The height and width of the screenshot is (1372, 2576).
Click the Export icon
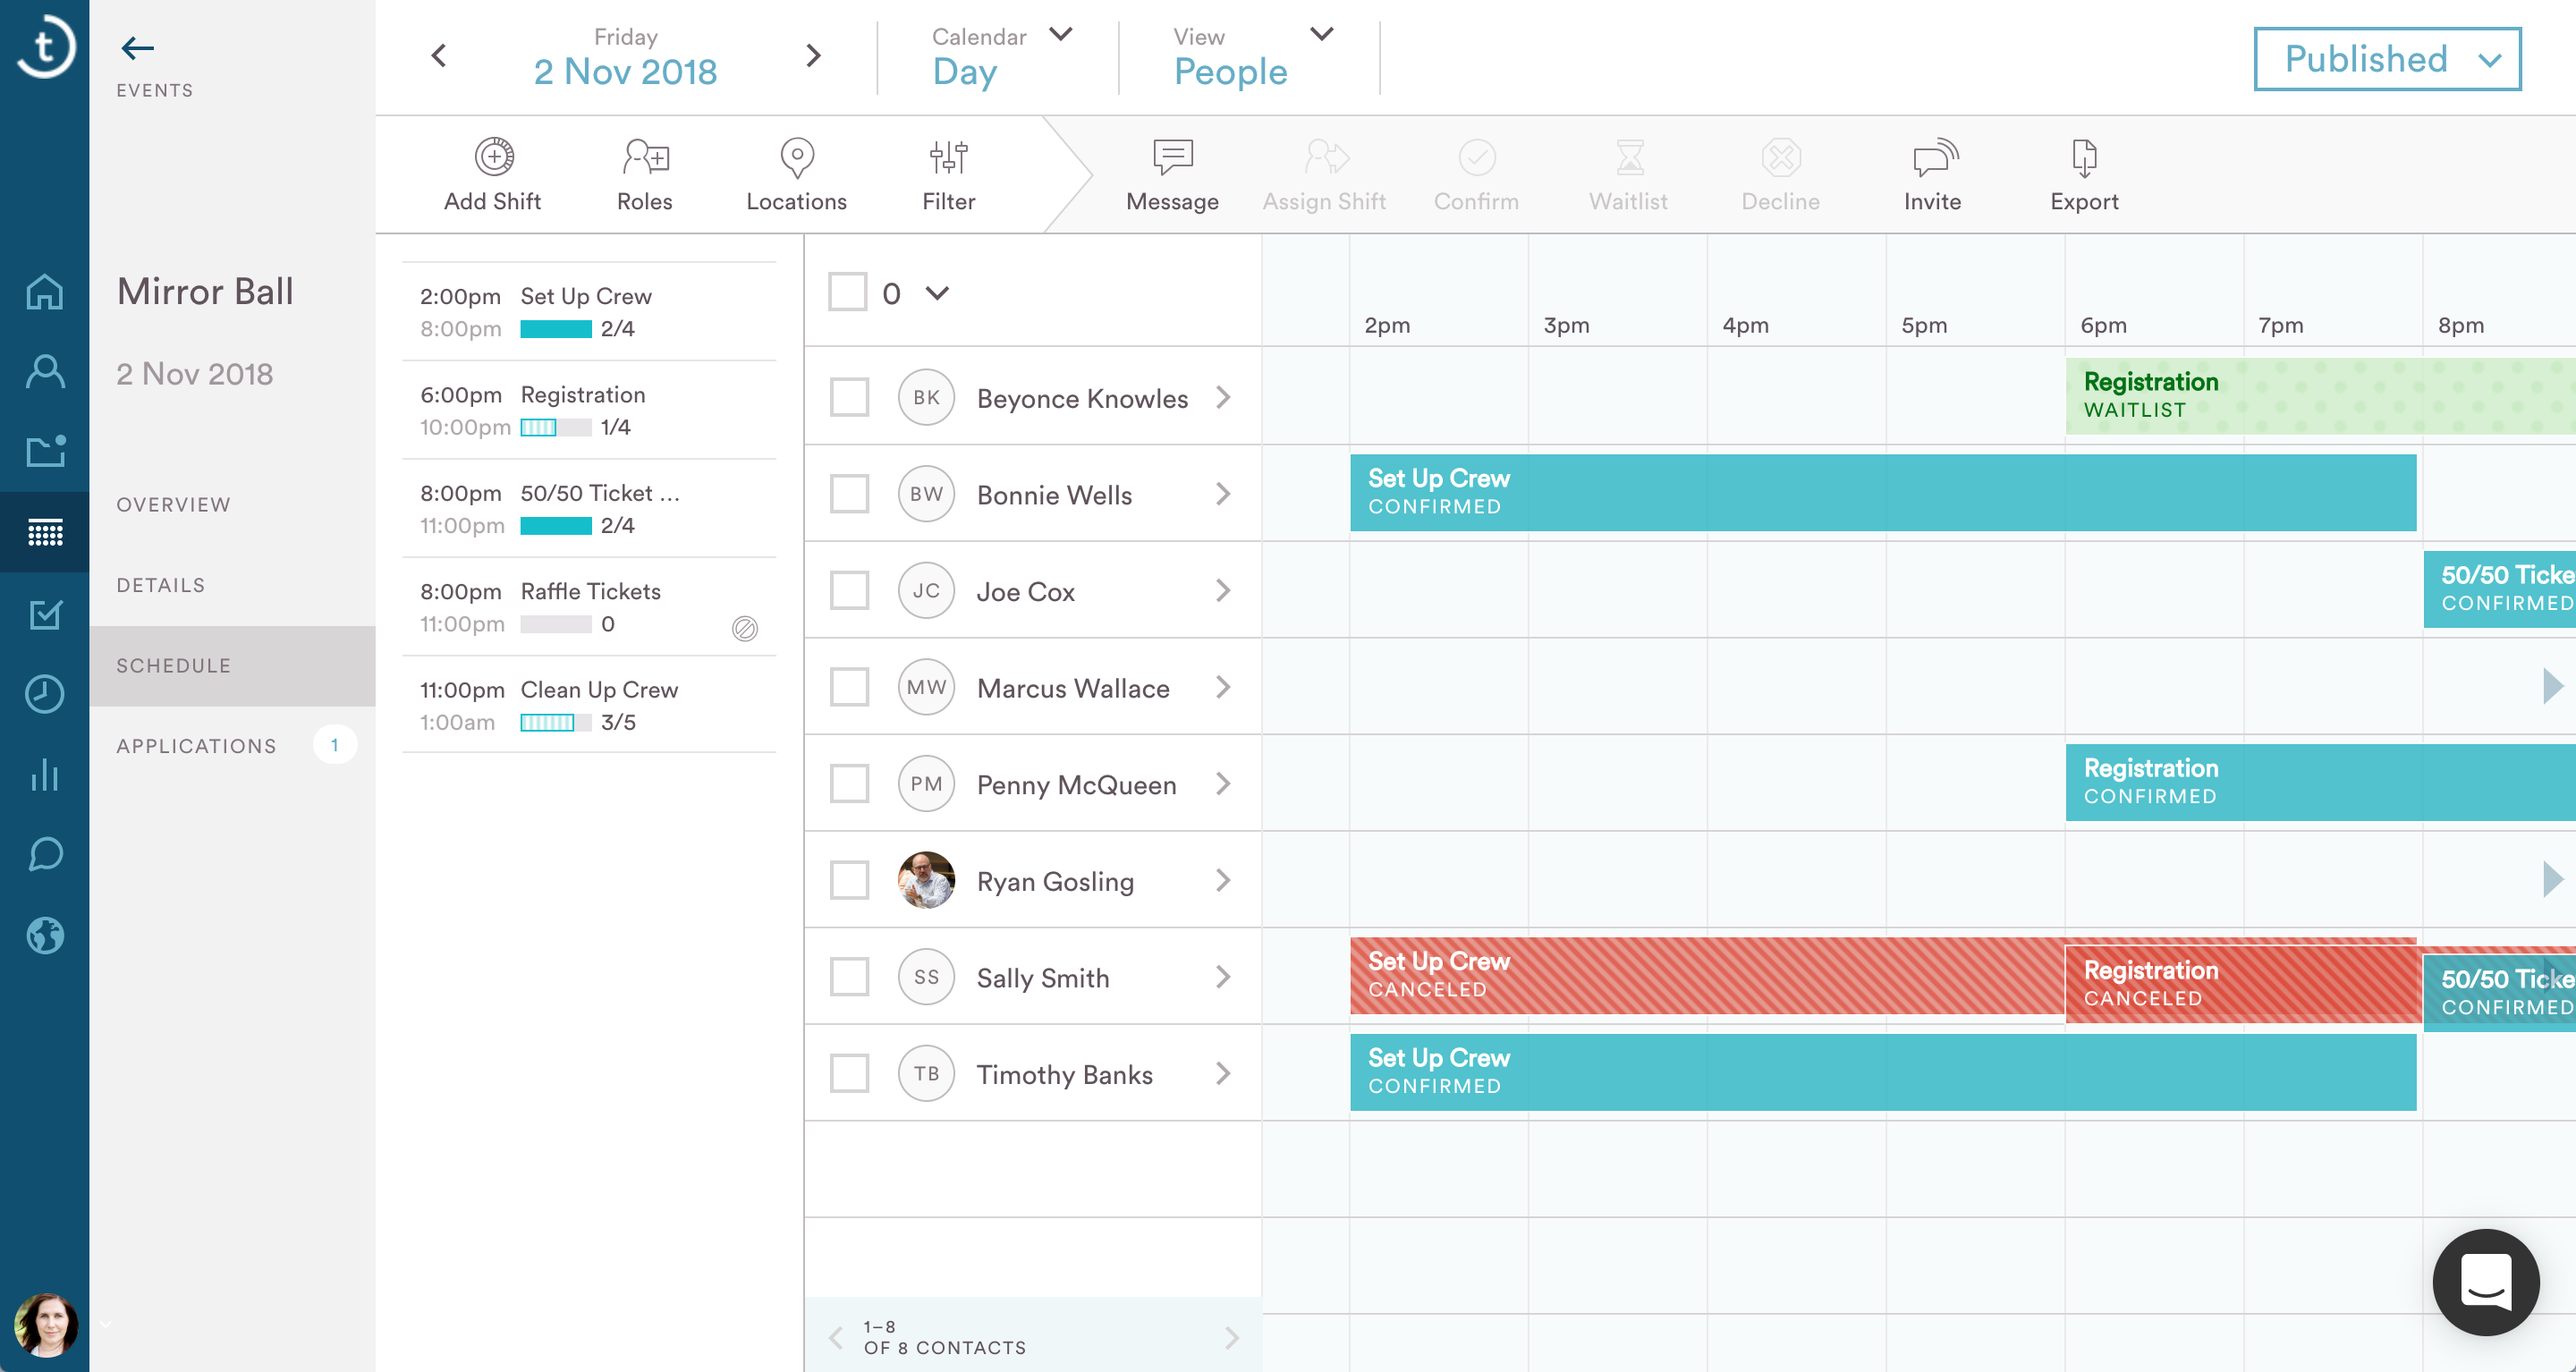click(2084, 158)
